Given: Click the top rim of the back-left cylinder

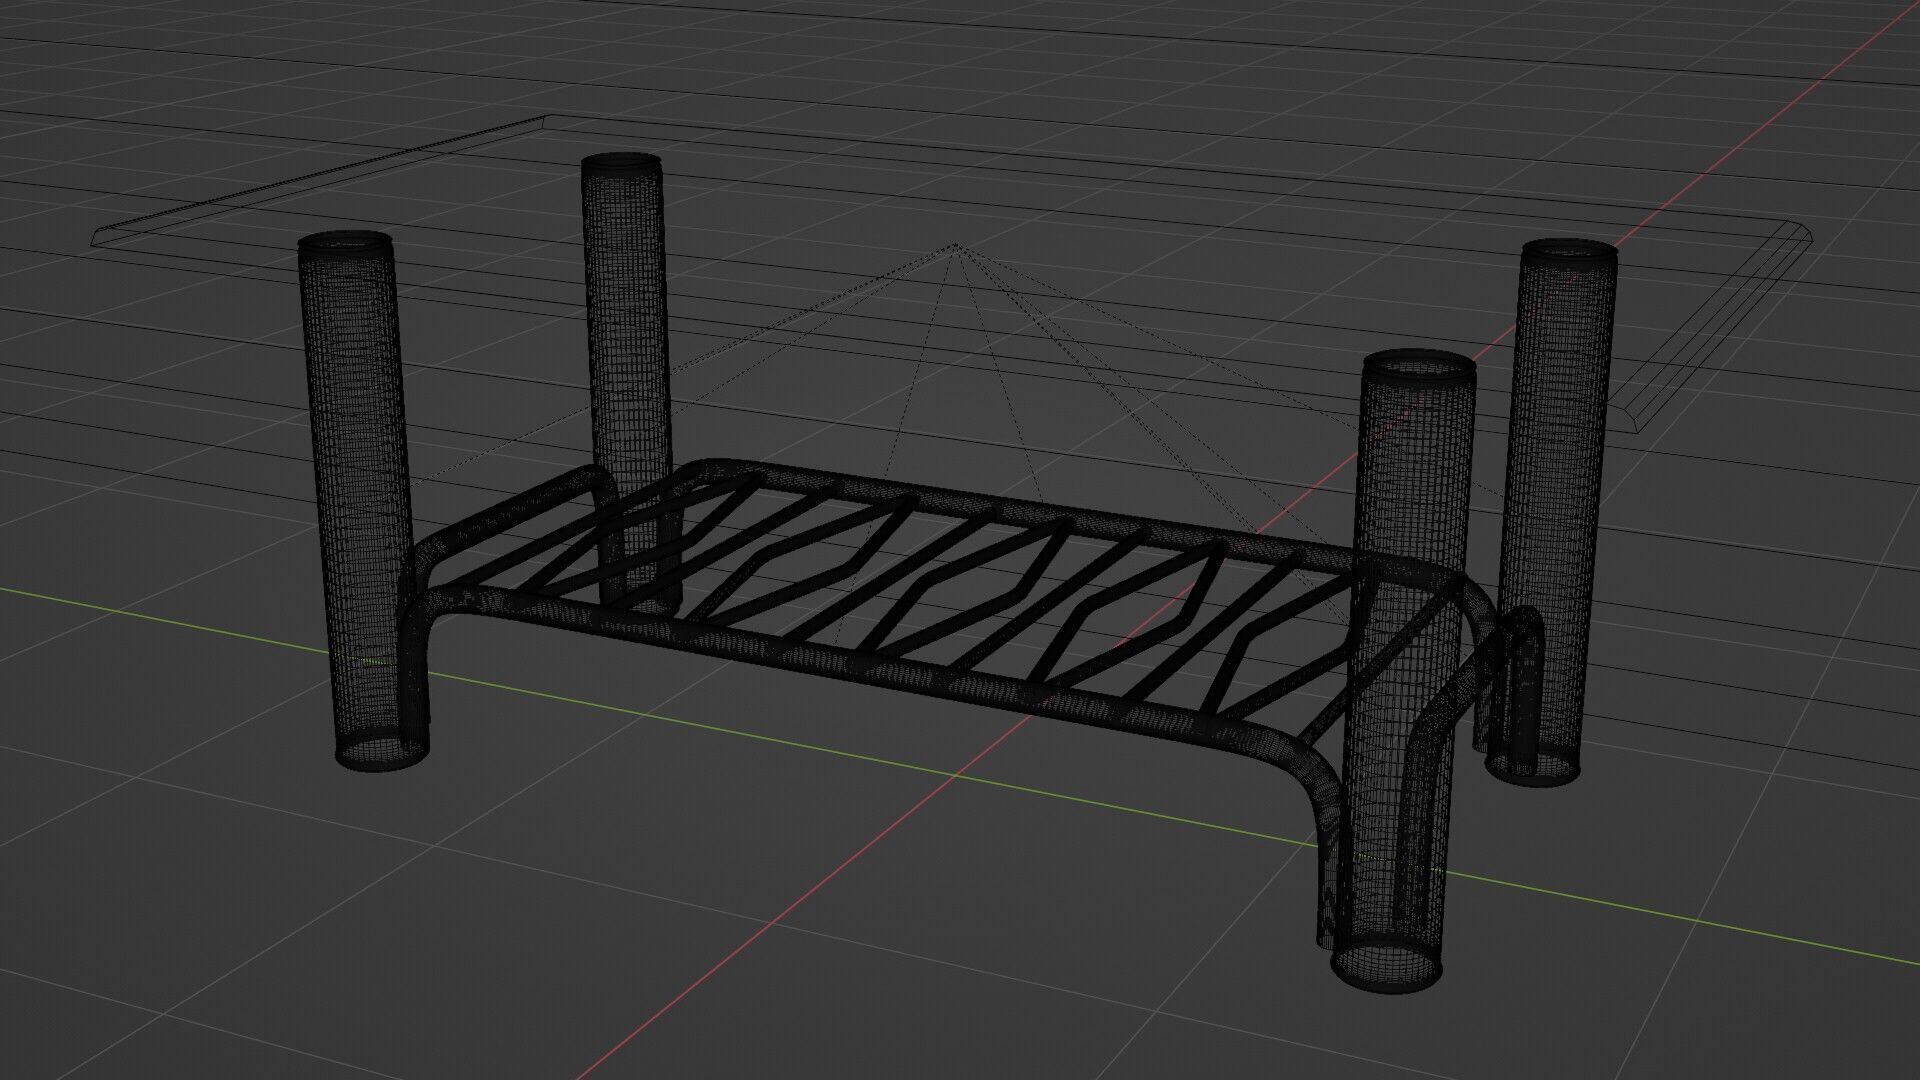Looking at the screenshot, I should point(622,161).
